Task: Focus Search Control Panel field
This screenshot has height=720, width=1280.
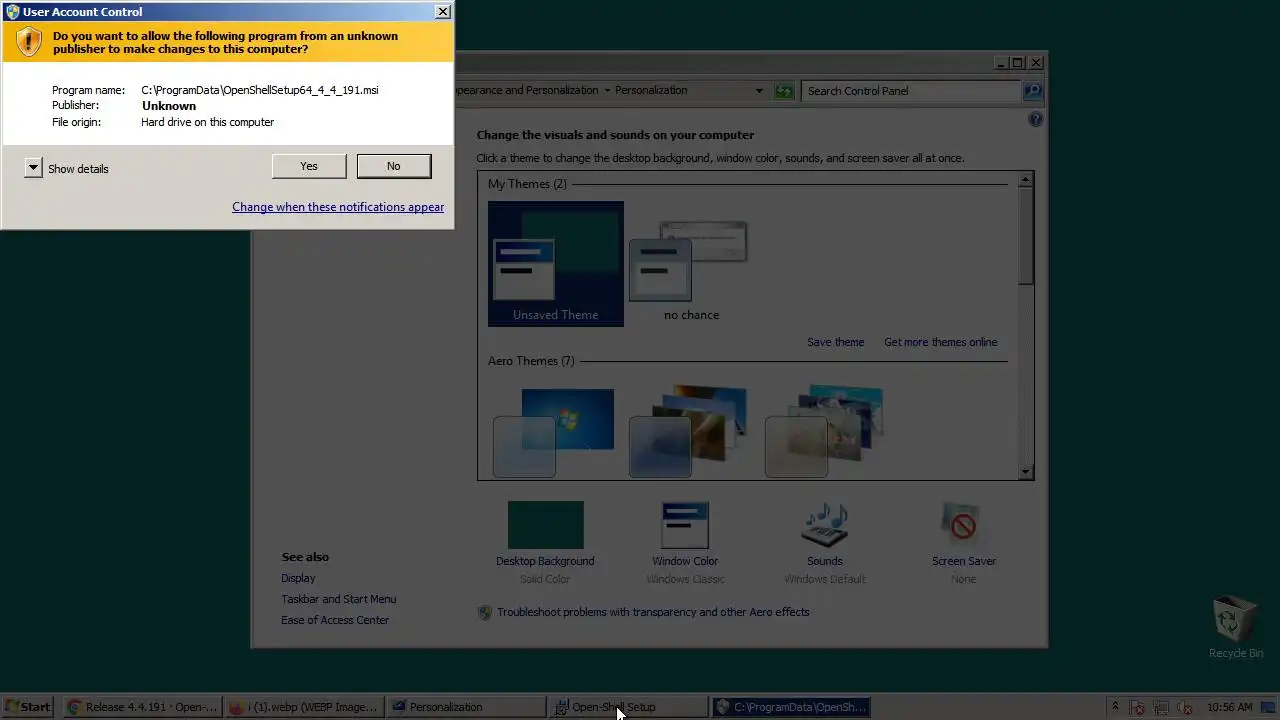Action: pyautogui.click(x=910, y=91)
